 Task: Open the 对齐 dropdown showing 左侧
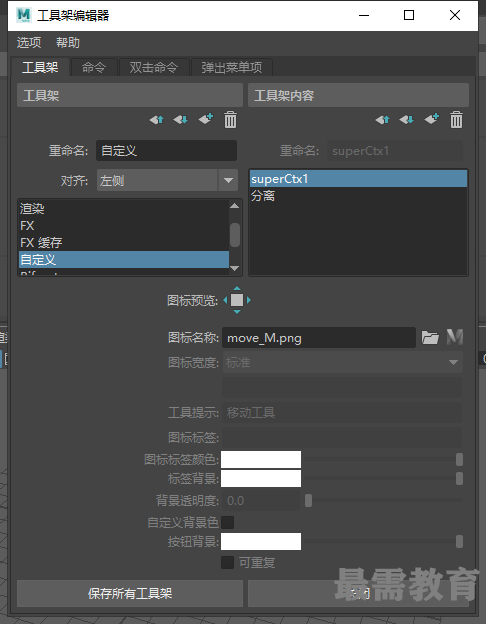(x=167, y=180)
